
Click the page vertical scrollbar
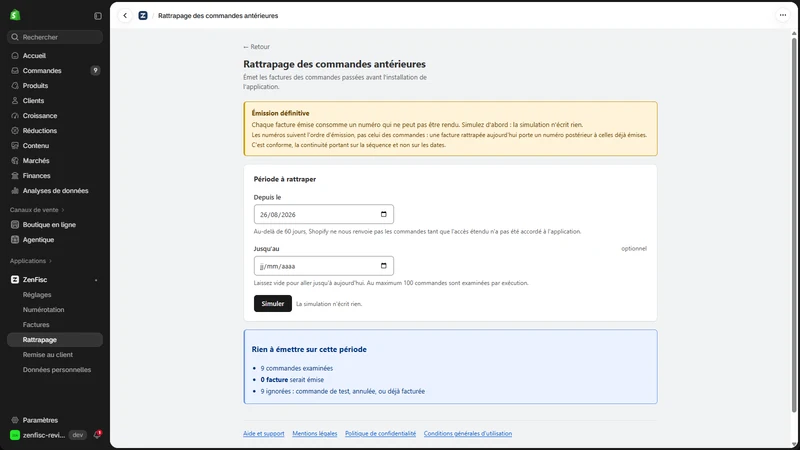click(794, 224)
